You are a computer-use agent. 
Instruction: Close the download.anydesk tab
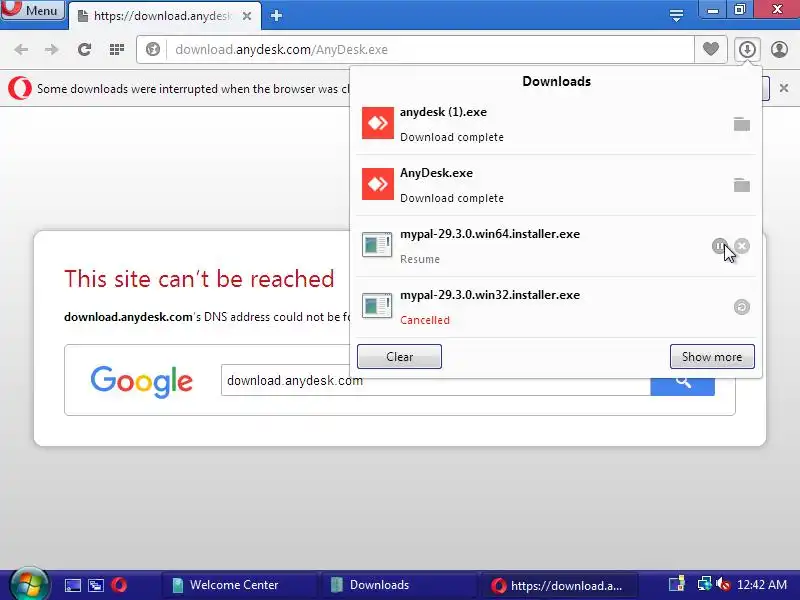click(246, 16)
